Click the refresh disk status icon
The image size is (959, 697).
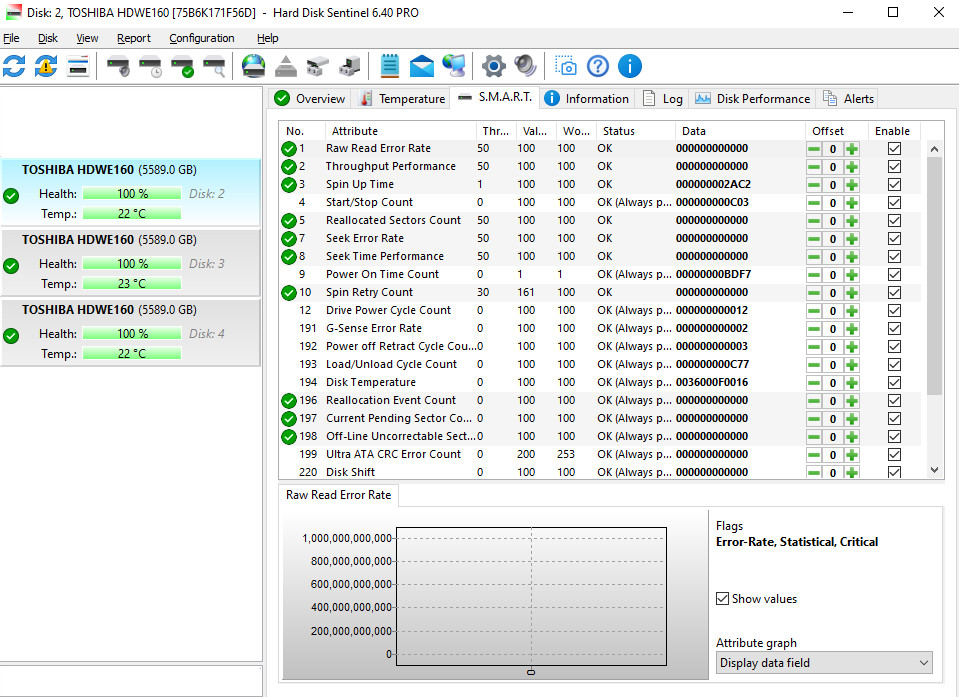pyautogui.click(x=14, y=66)
